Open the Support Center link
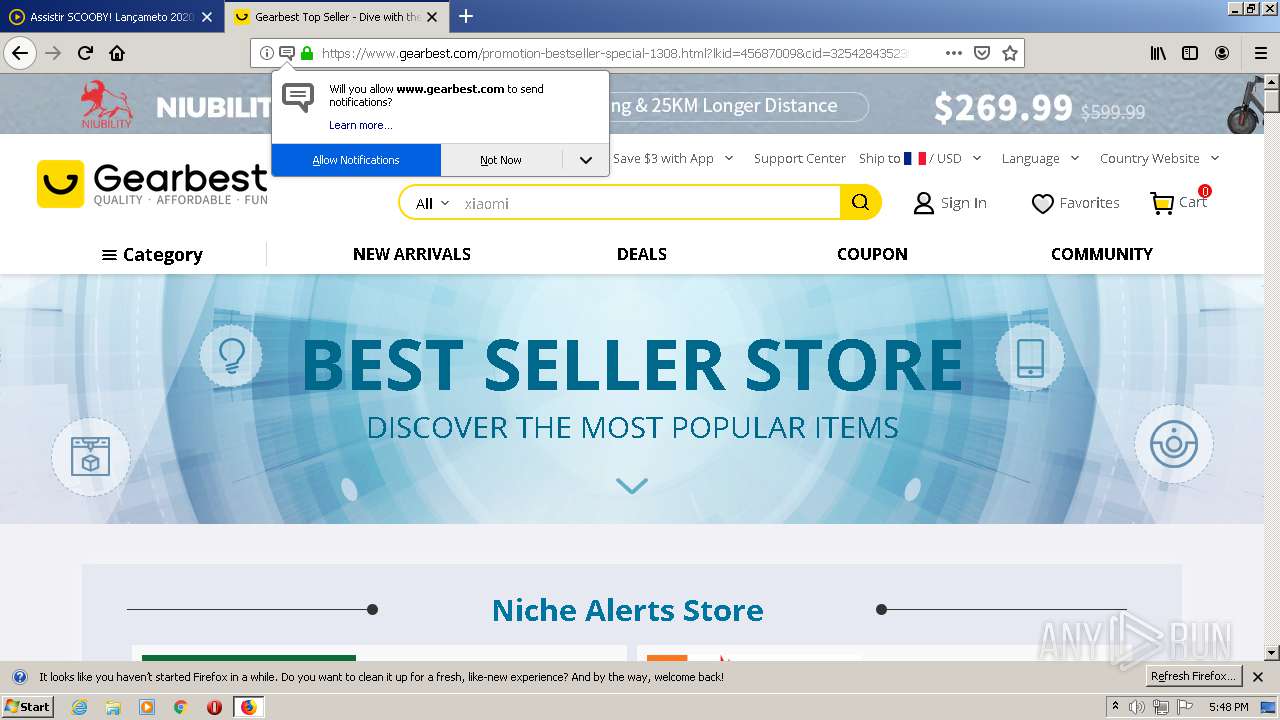 800,158
